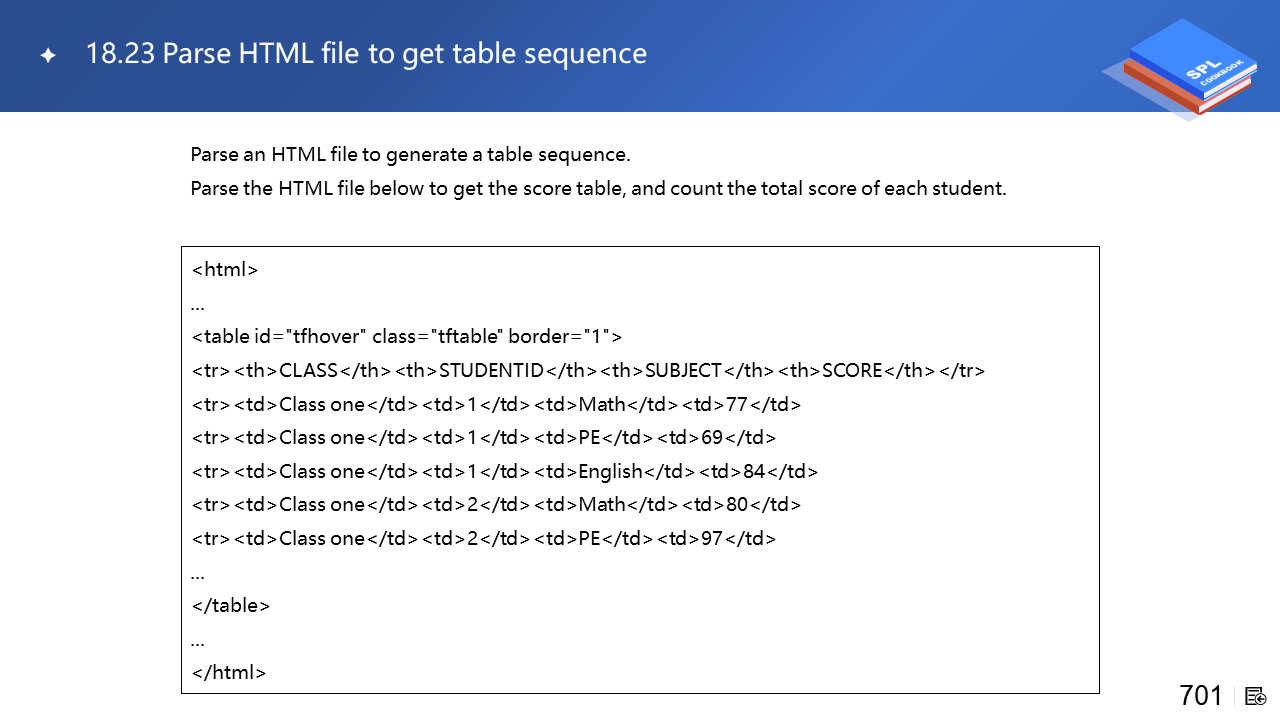
Task: Click the ellipsis line above </html>
Action: 198,640
